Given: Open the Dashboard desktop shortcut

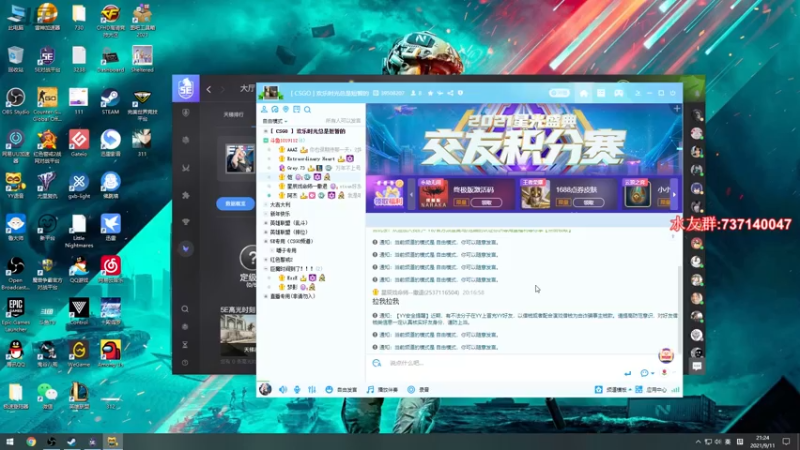Looking at the screenshot, I should point(110,59).
